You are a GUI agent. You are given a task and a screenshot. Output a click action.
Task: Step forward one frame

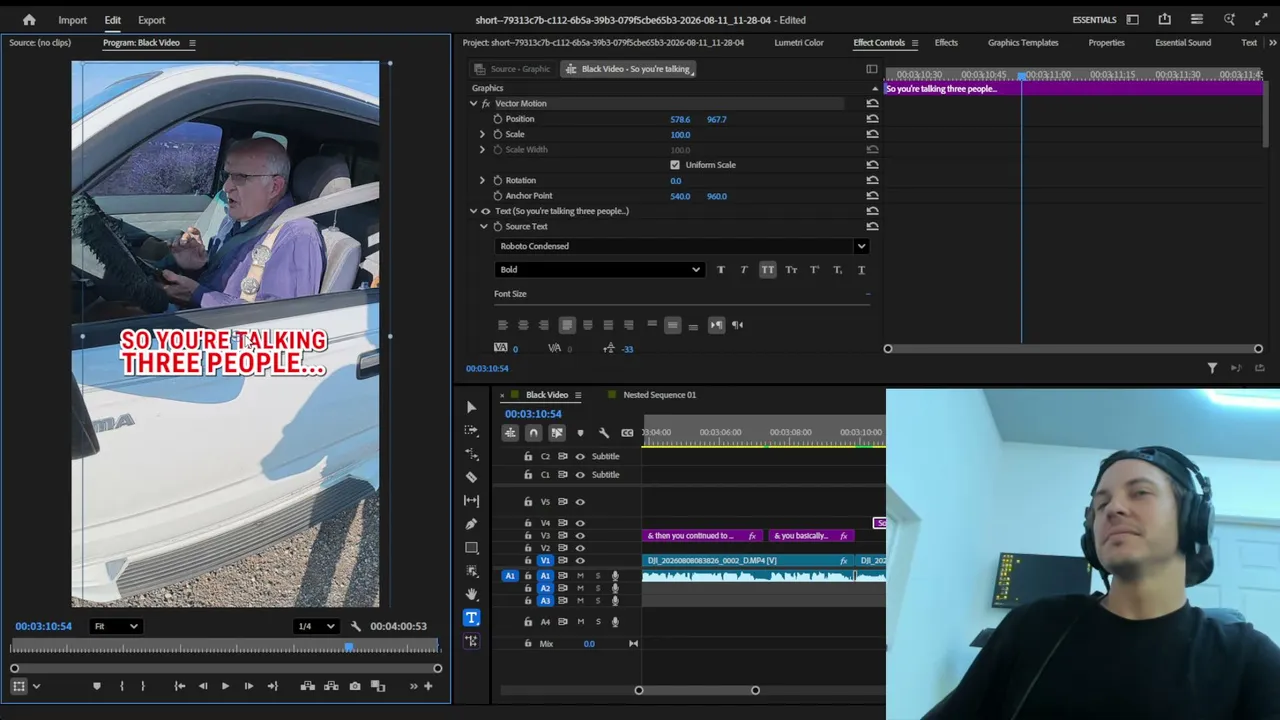[x=248, y=686]
